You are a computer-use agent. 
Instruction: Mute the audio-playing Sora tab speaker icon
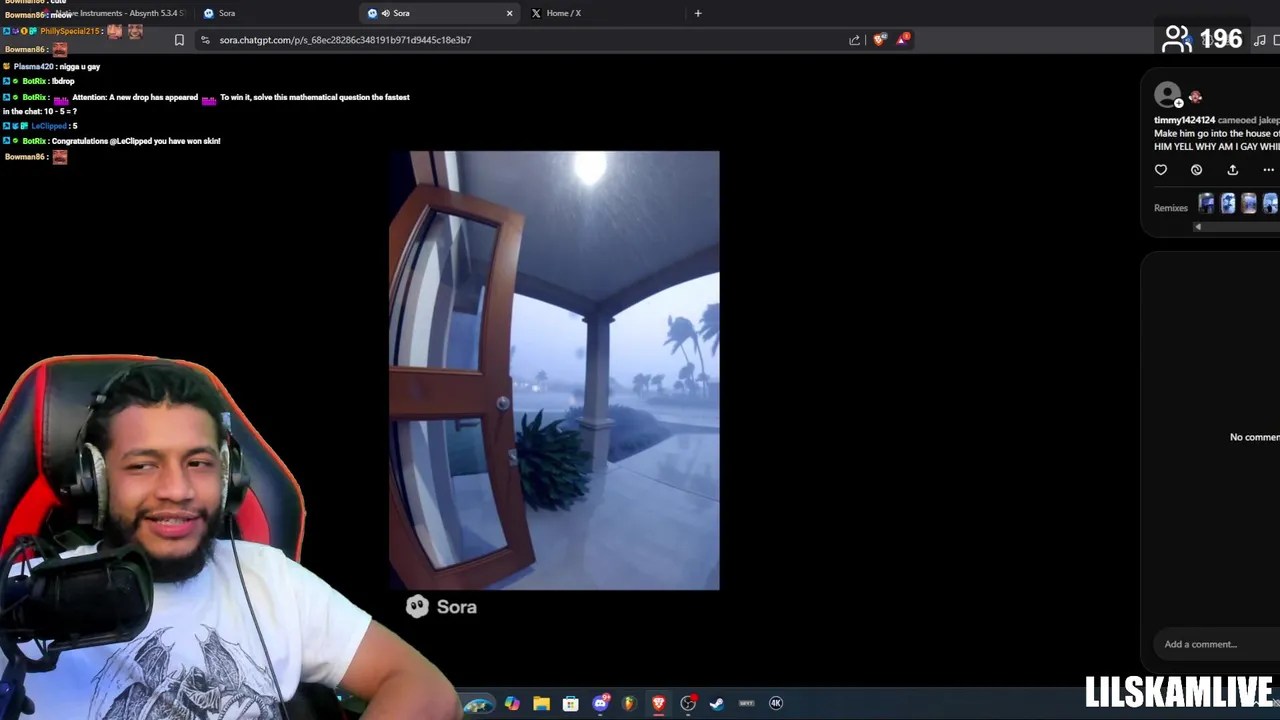pos(386,13)
